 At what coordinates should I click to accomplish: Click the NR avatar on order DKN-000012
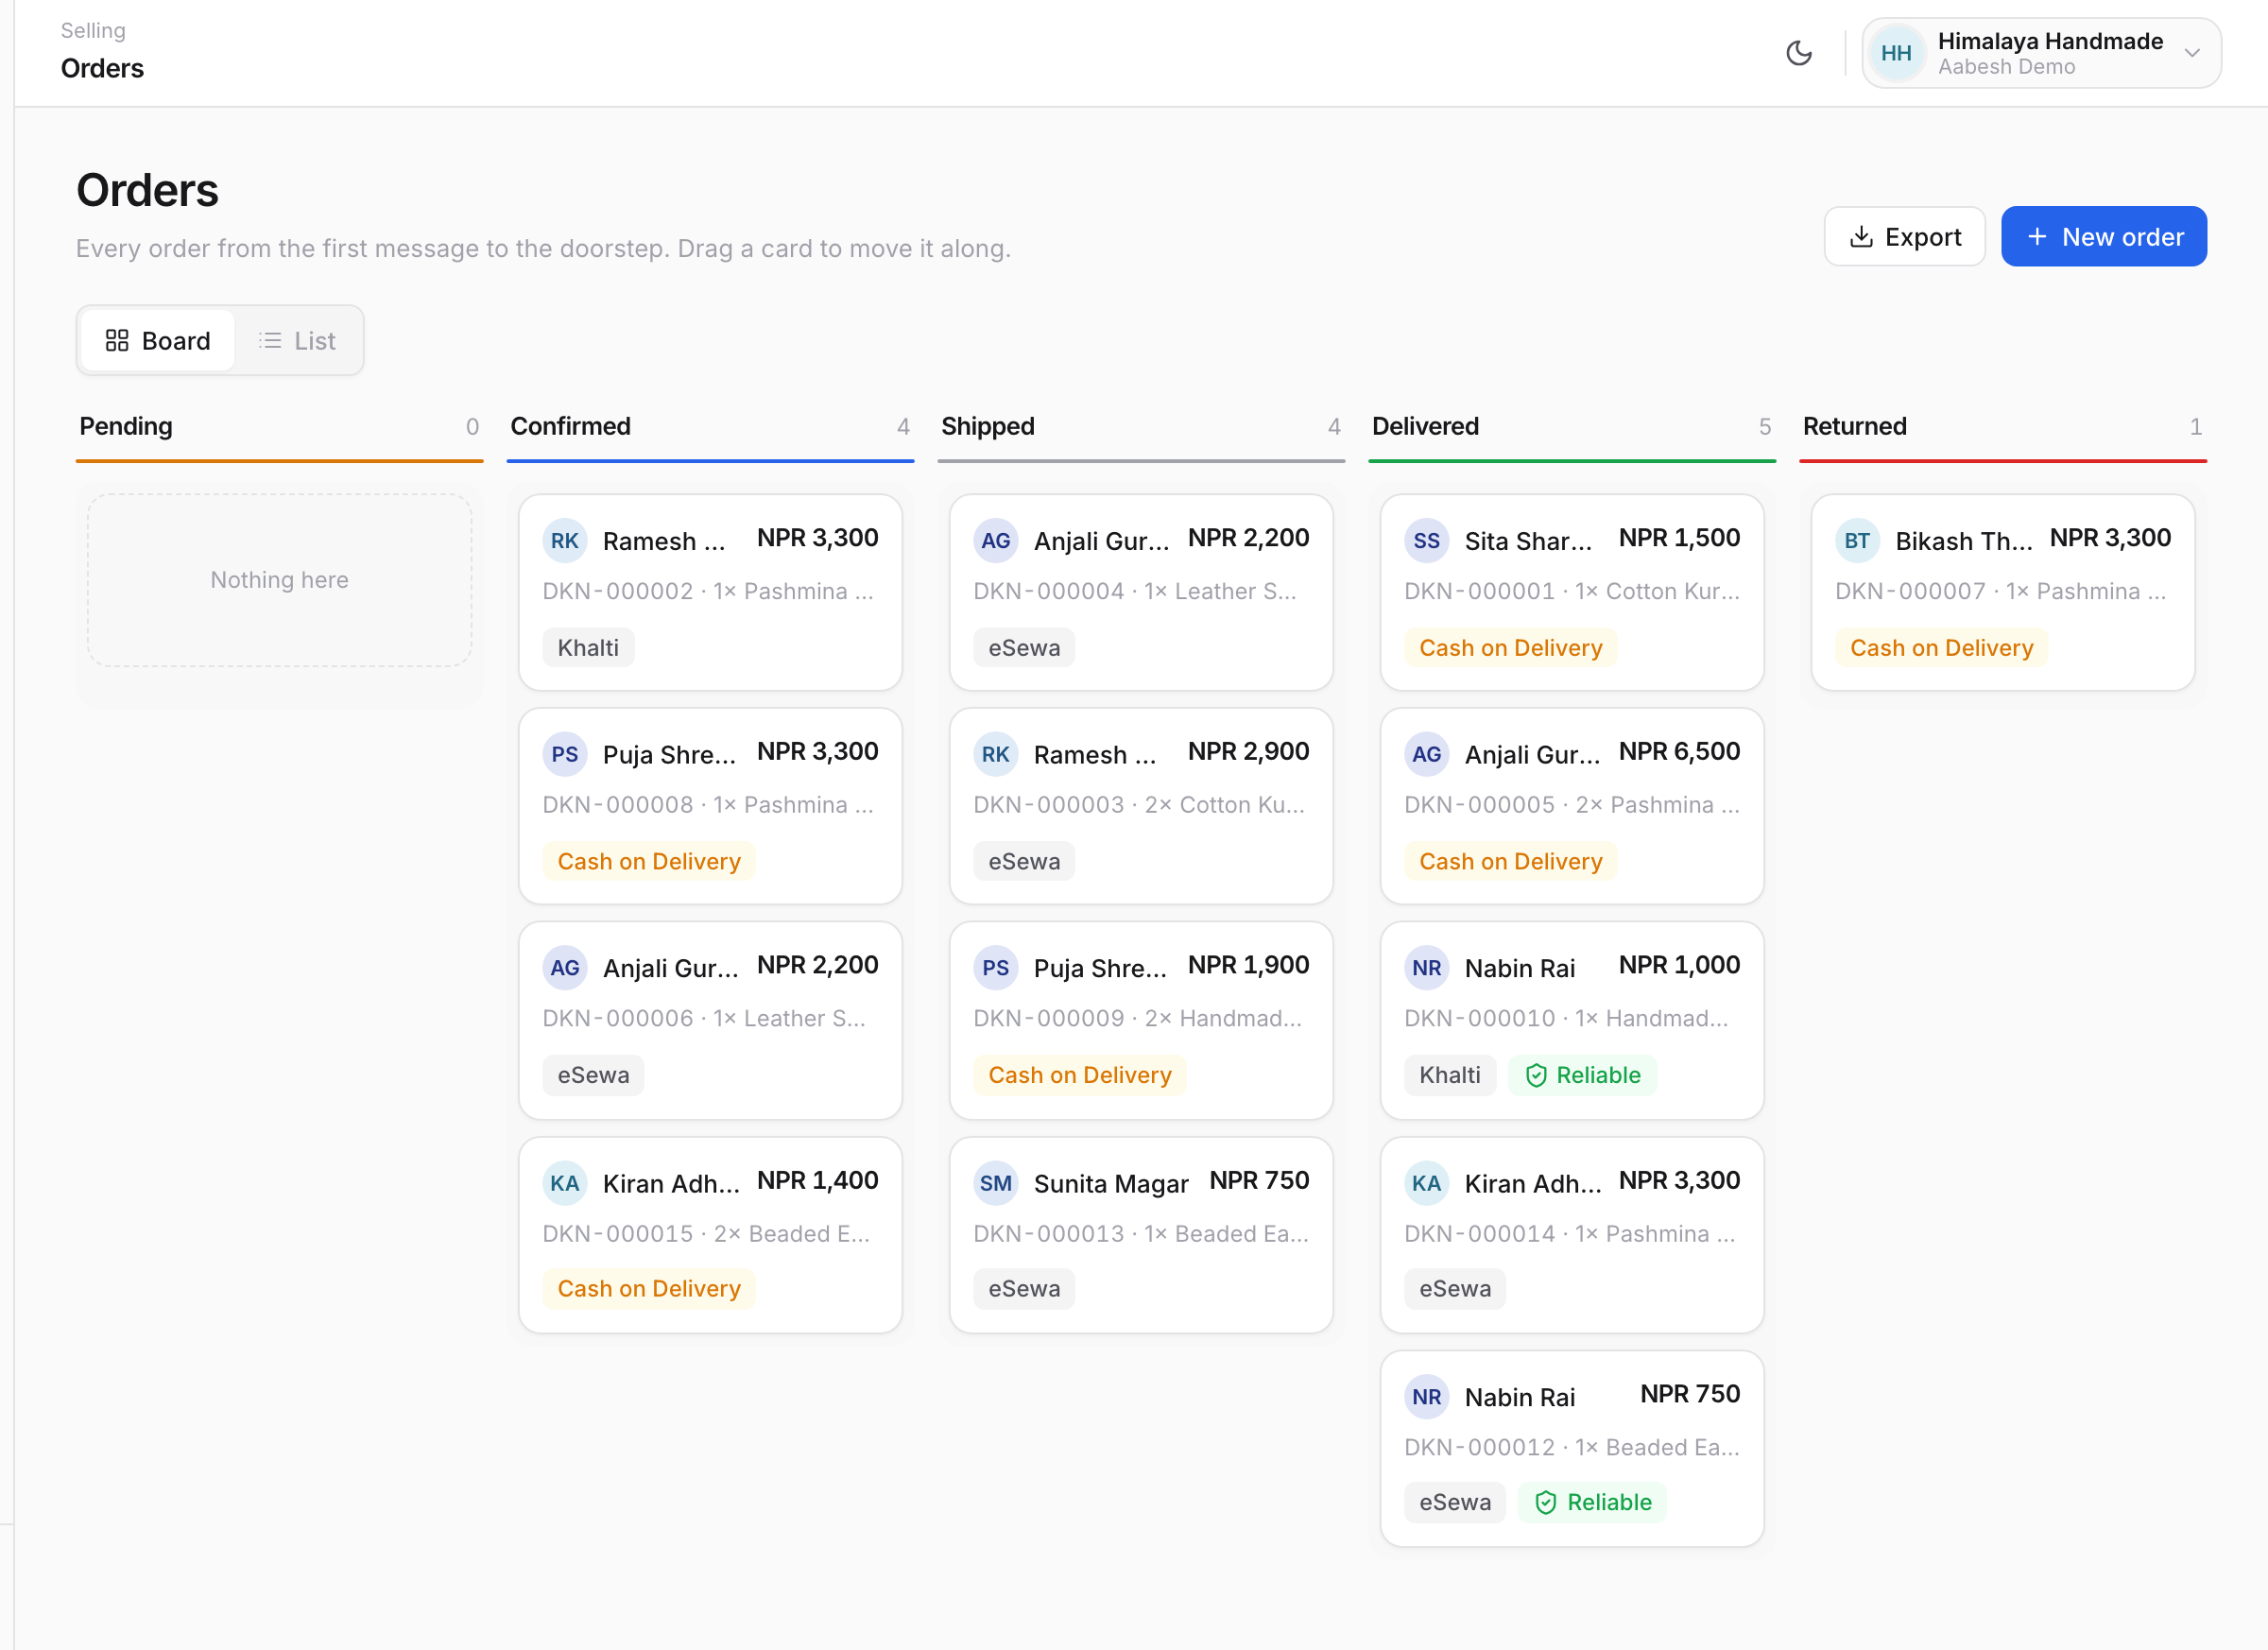coord(1426,1397)
